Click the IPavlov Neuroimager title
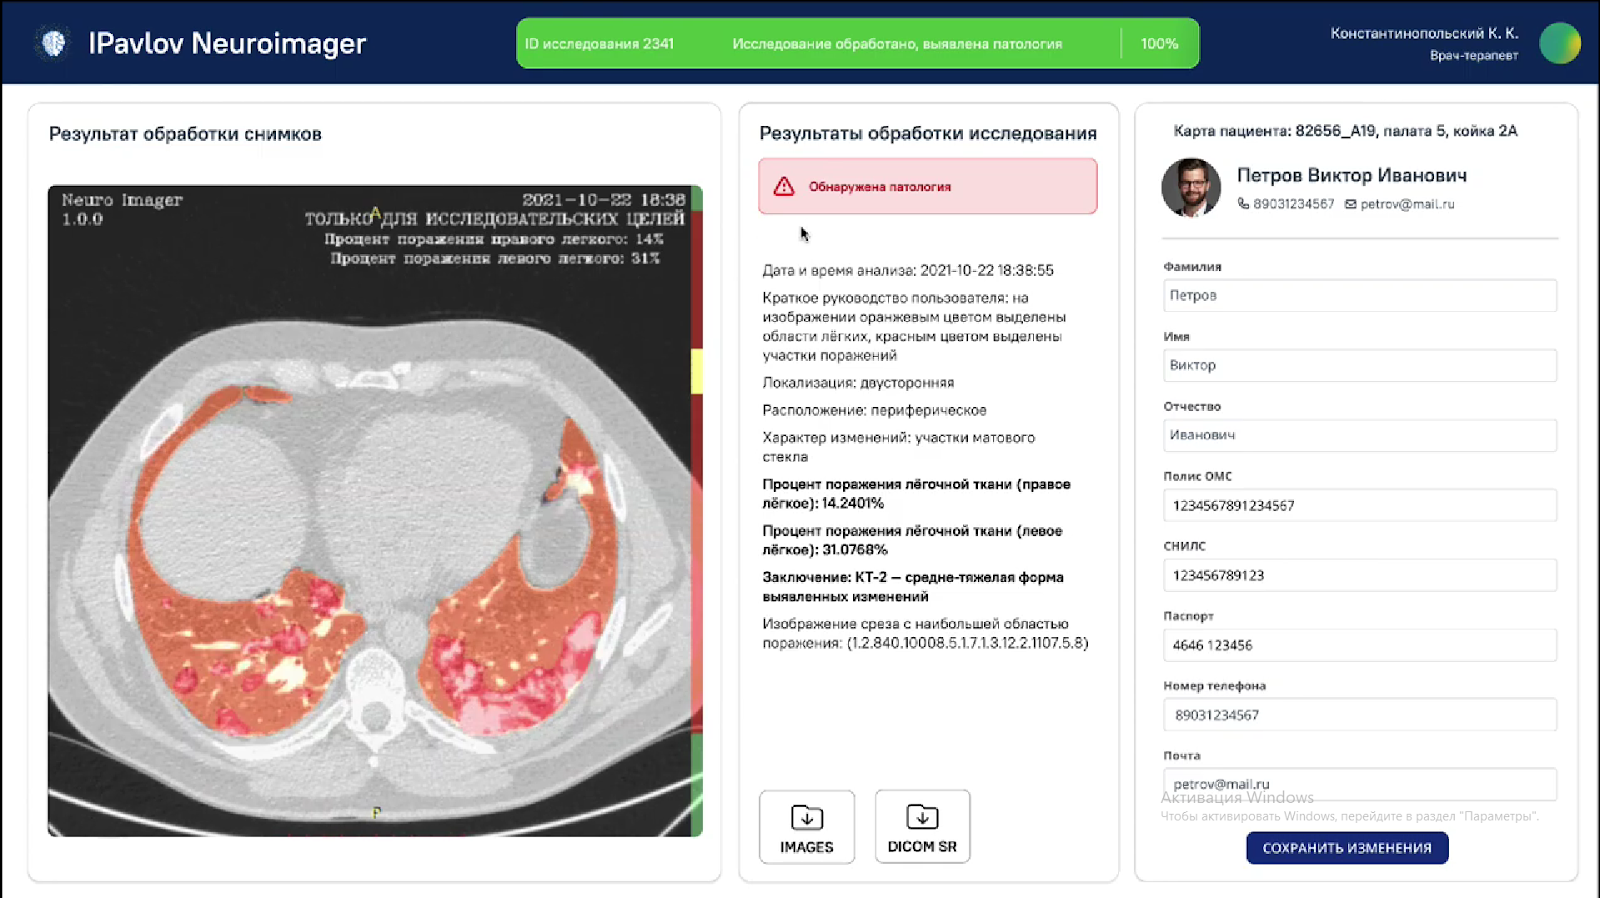 [227, 44]
